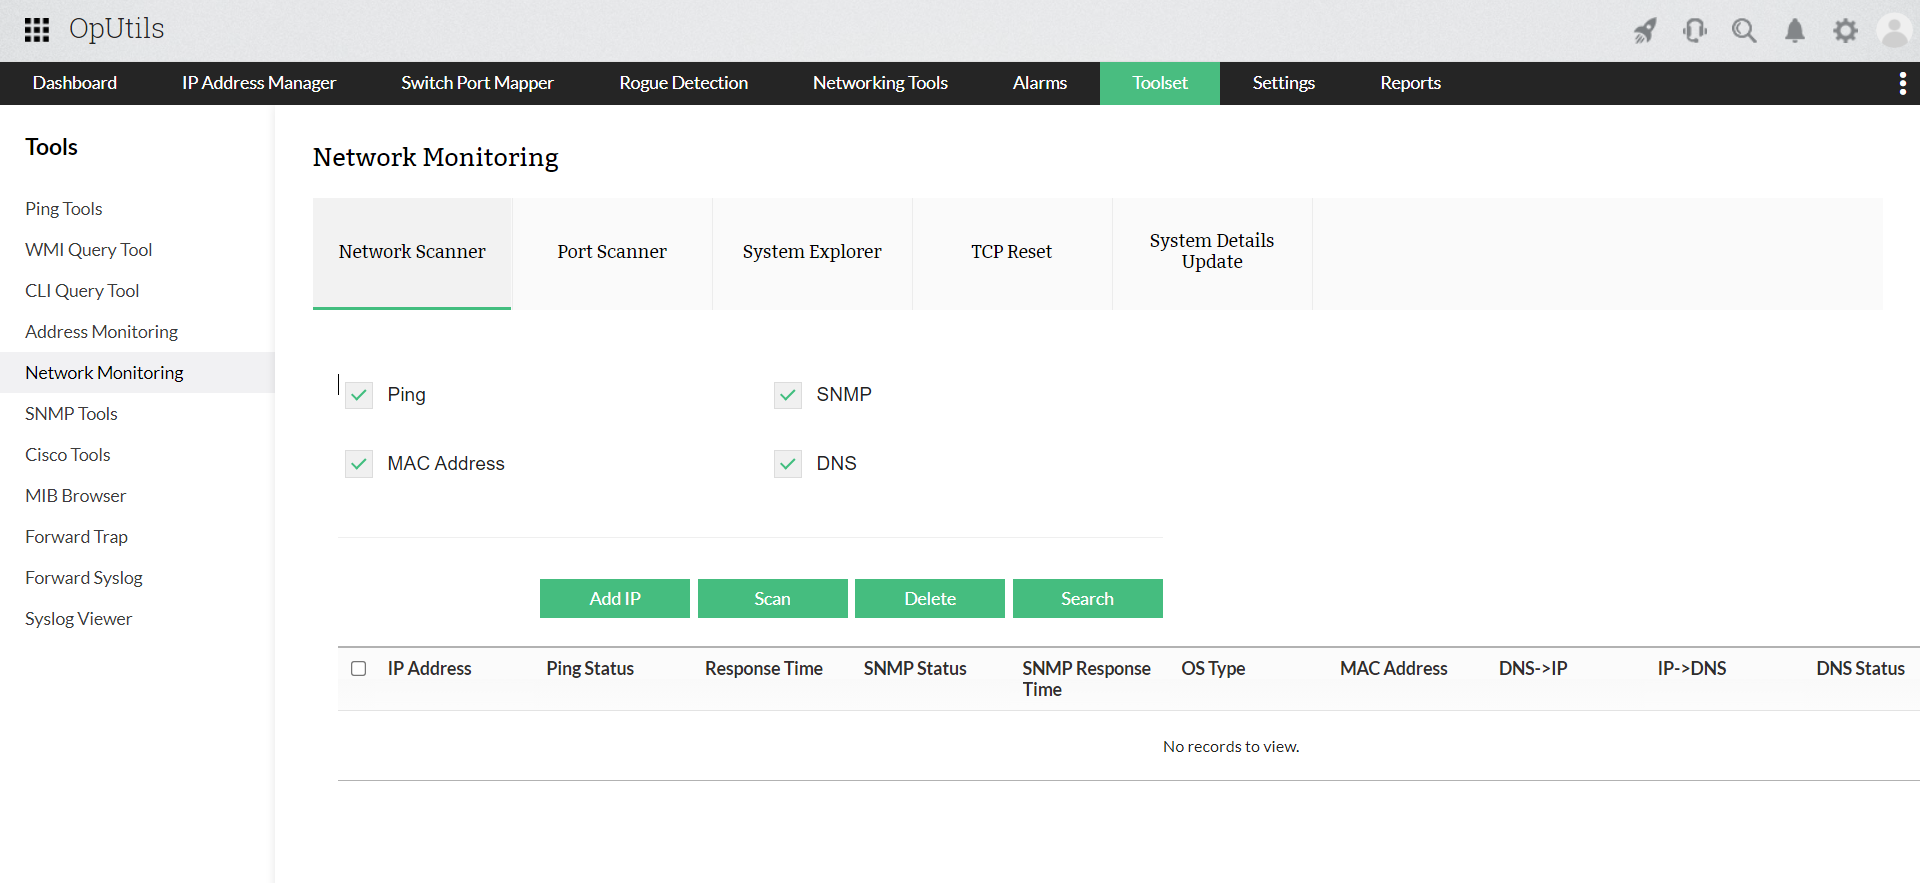Click the user profile avatar

pos(1894,31)
